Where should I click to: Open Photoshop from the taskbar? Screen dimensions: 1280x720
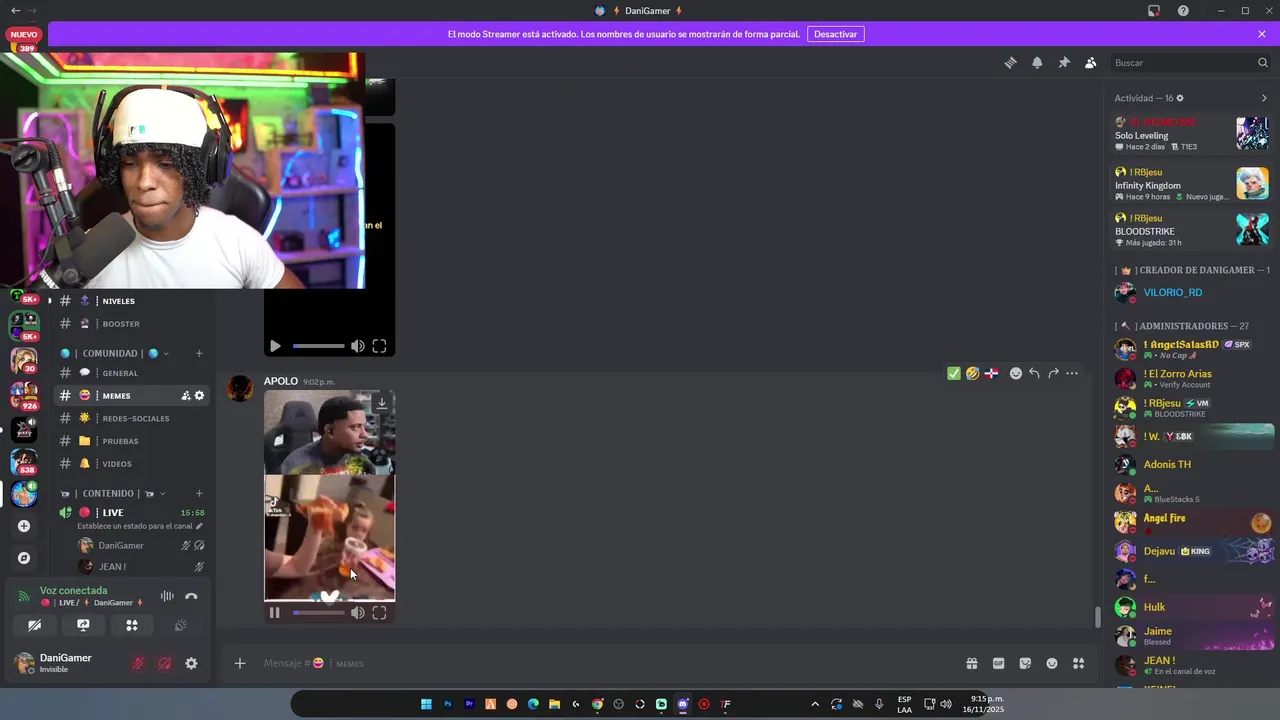tap(448, 704)
